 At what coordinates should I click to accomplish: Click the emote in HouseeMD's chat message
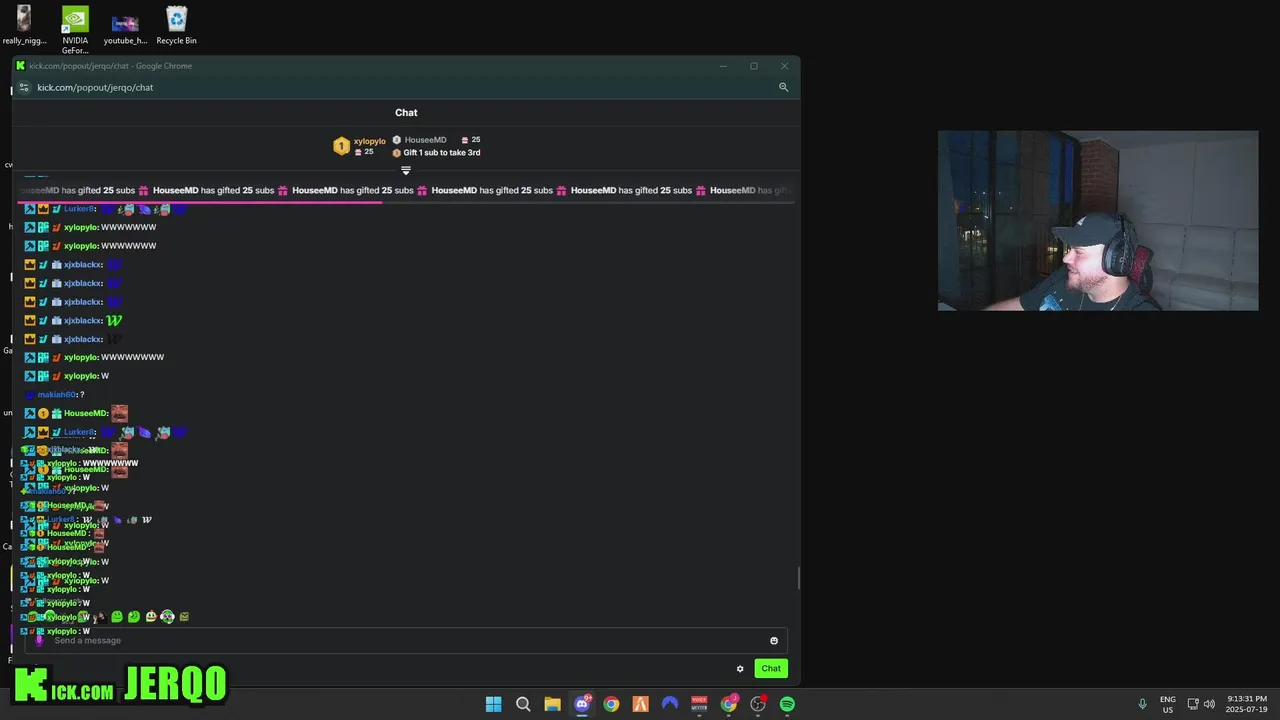[x=119, y=413]
